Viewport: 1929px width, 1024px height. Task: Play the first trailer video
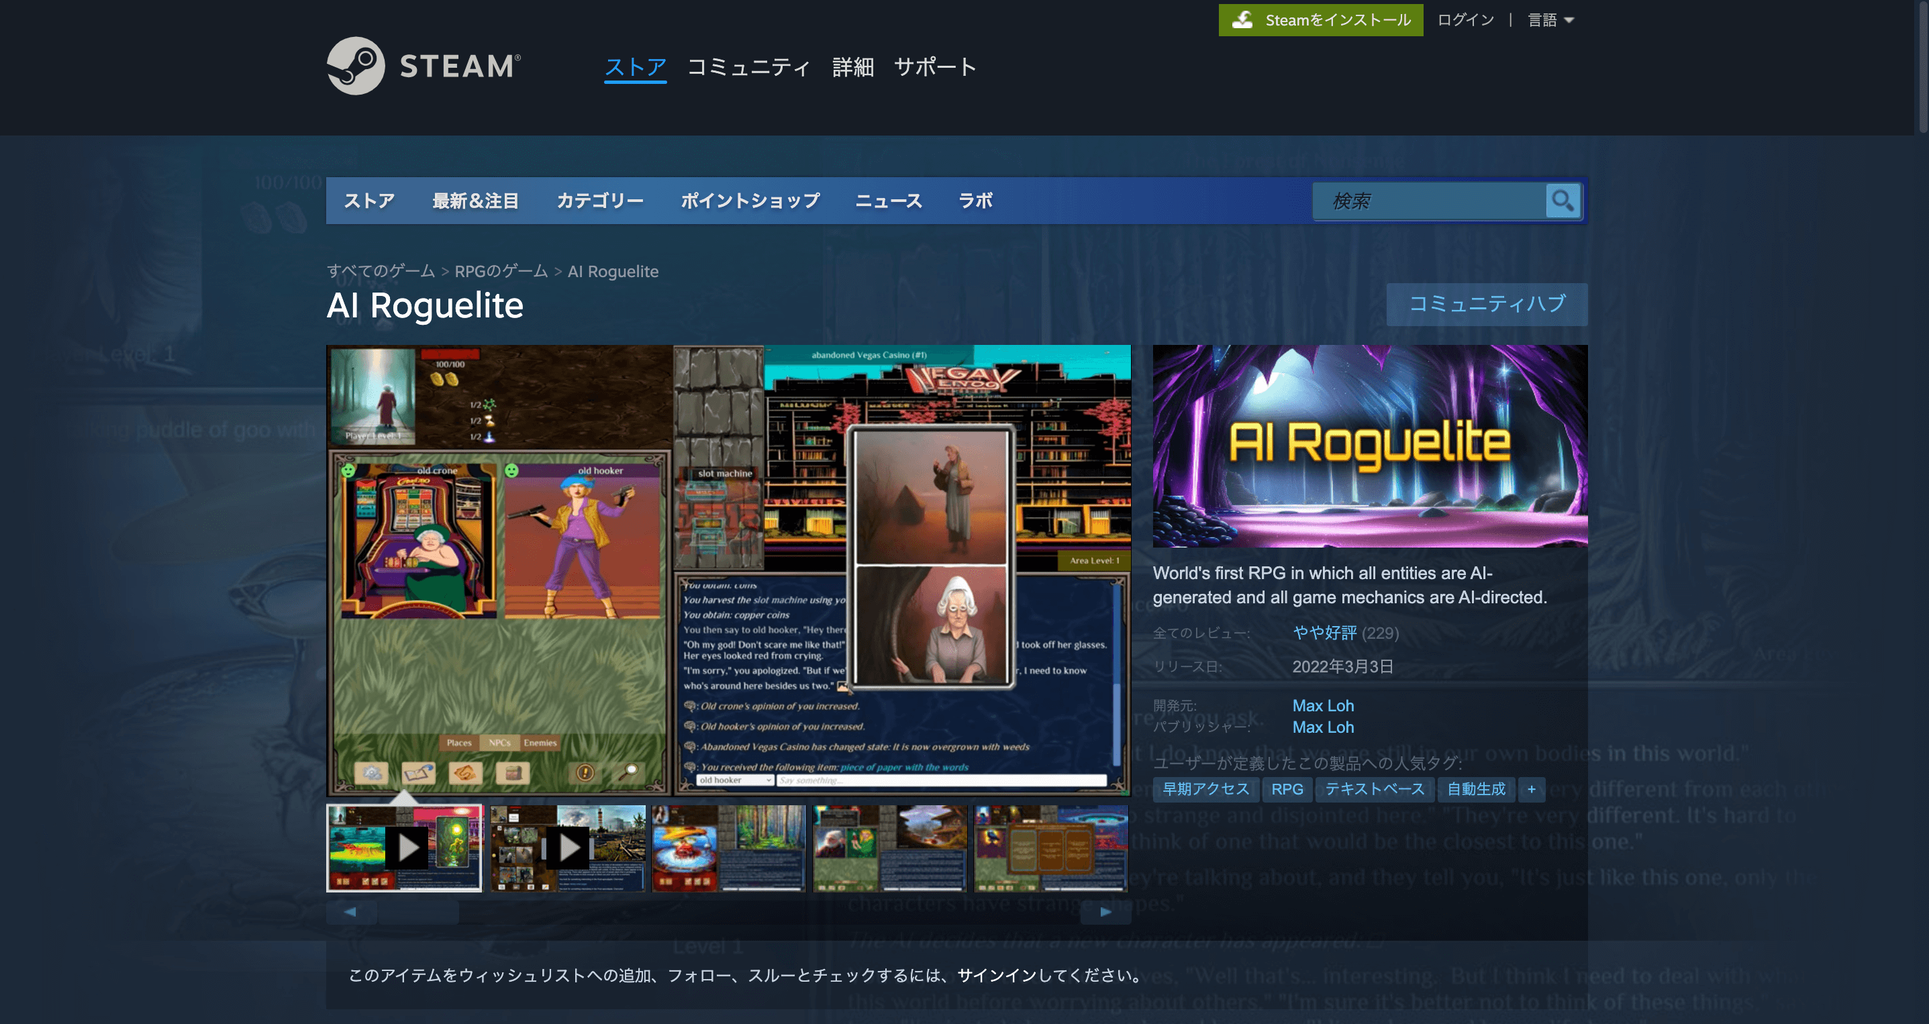[x=406, y=847]
